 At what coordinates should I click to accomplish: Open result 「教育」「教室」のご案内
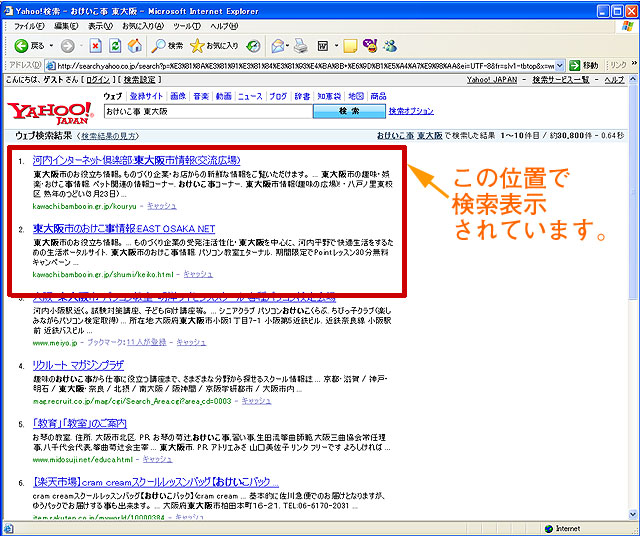(x=80, y=423)
